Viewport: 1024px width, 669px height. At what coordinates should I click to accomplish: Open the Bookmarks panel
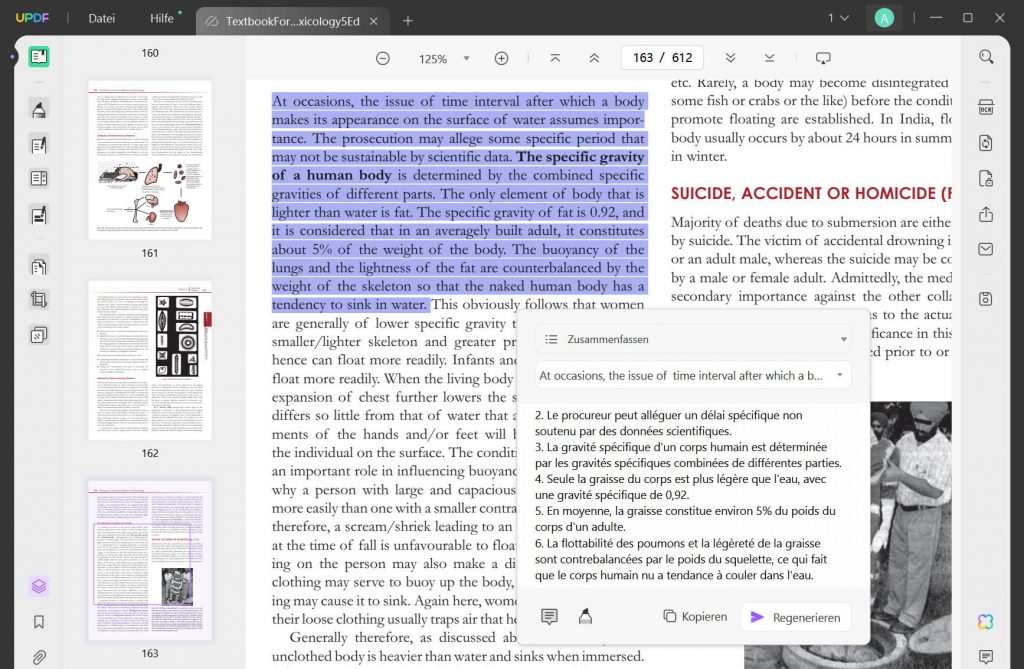pyautogui.click(x=39, y=621)
